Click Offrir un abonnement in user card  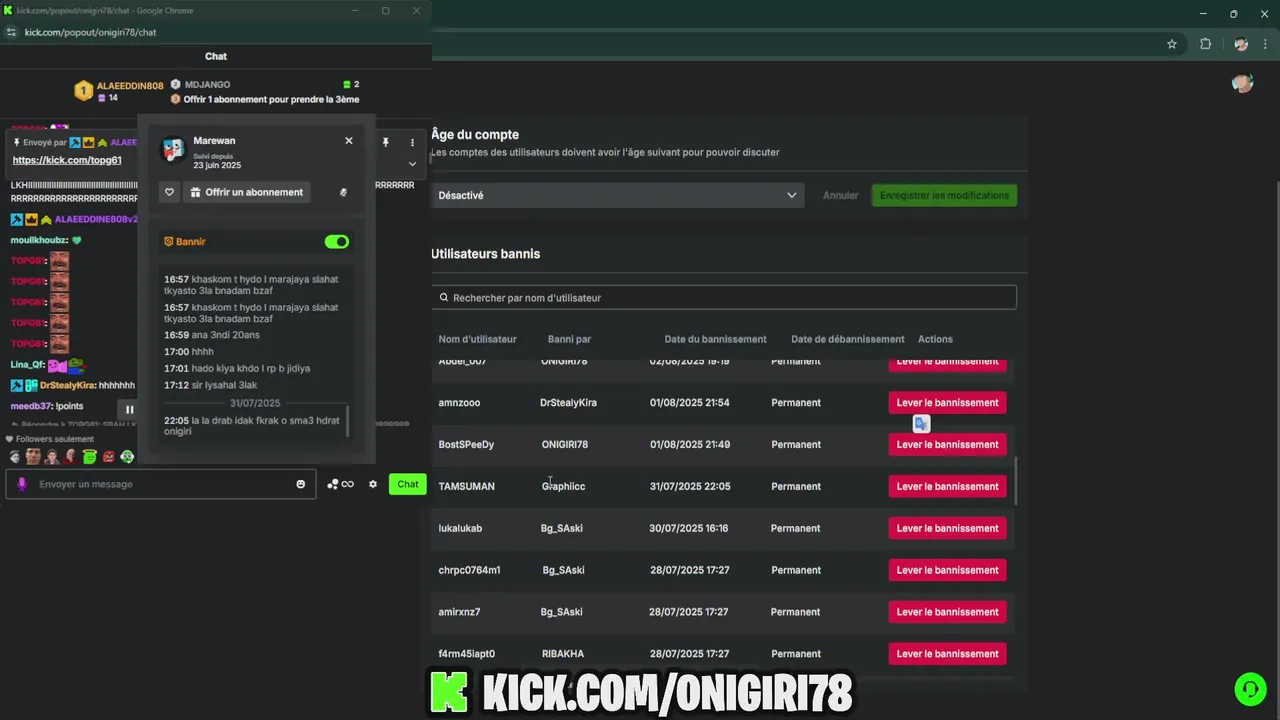click(246, 192)
